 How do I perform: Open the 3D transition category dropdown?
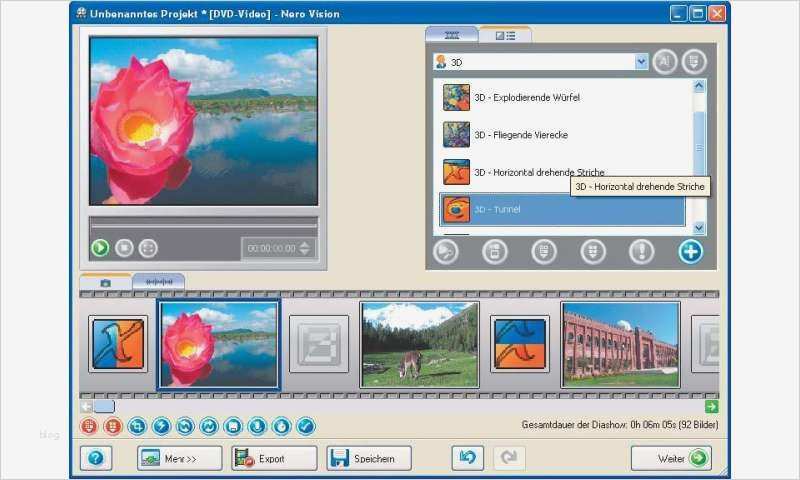click(641, 62)
